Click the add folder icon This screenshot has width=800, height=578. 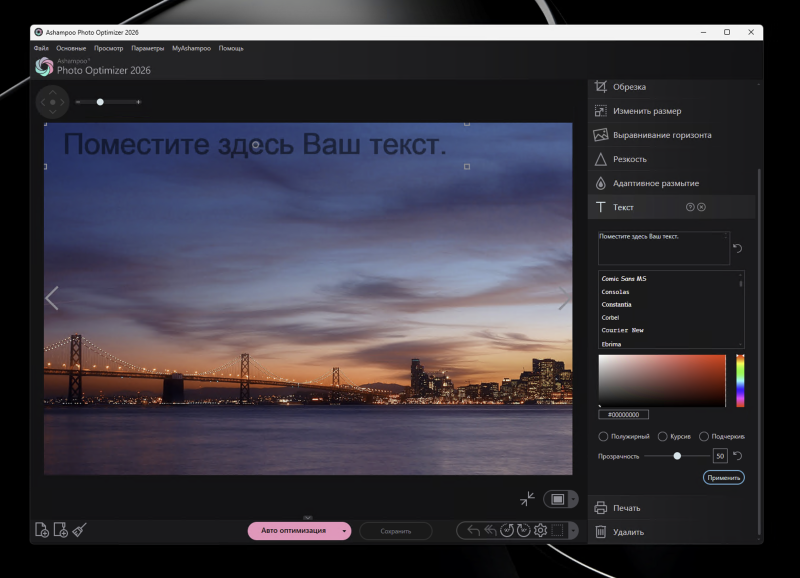tap(61, 530)
